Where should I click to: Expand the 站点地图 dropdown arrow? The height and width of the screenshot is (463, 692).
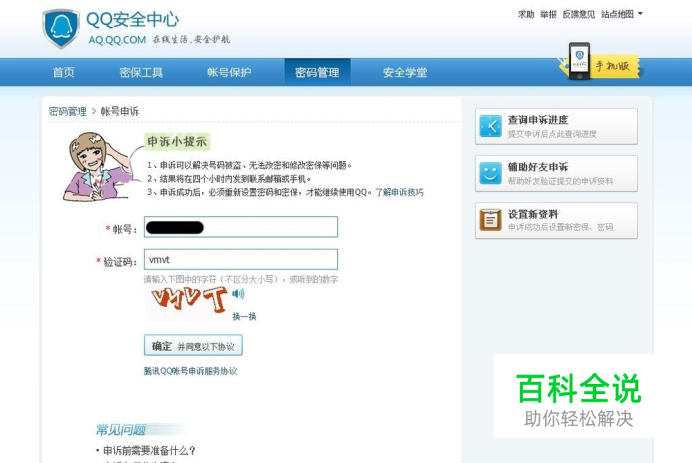pyautogui.click(x=640, y=14)
